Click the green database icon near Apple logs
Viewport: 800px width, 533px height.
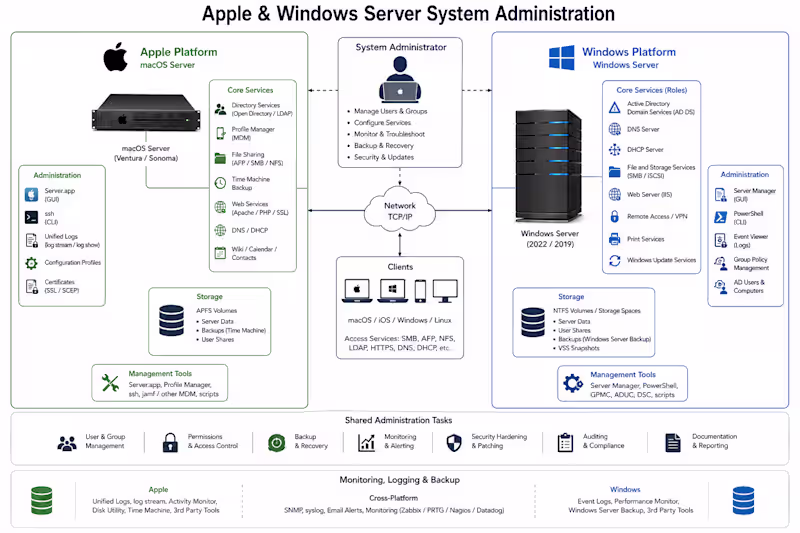click(x=41, y=500)
